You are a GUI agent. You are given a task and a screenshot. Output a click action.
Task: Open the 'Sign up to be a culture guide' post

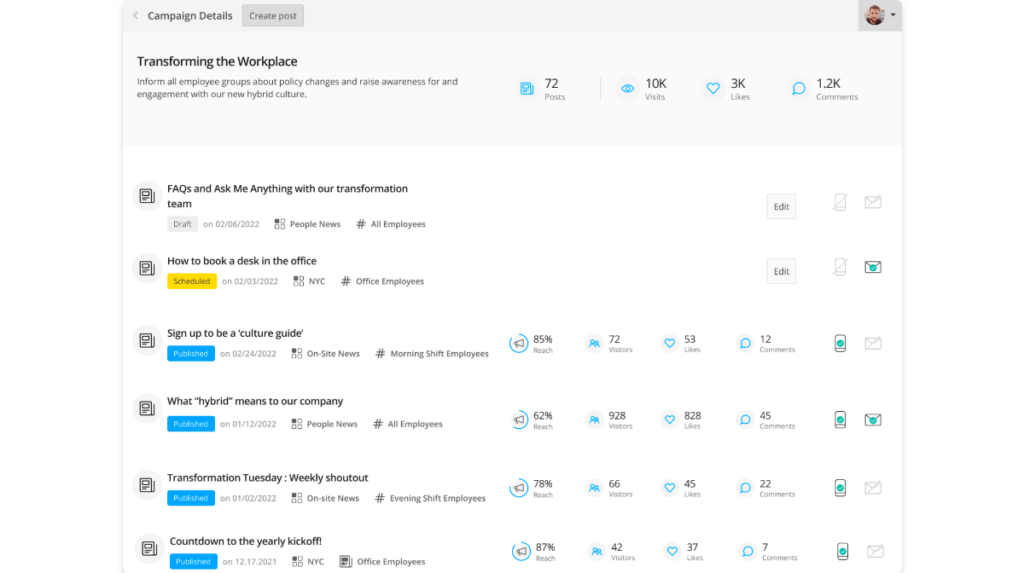point(235,333)
